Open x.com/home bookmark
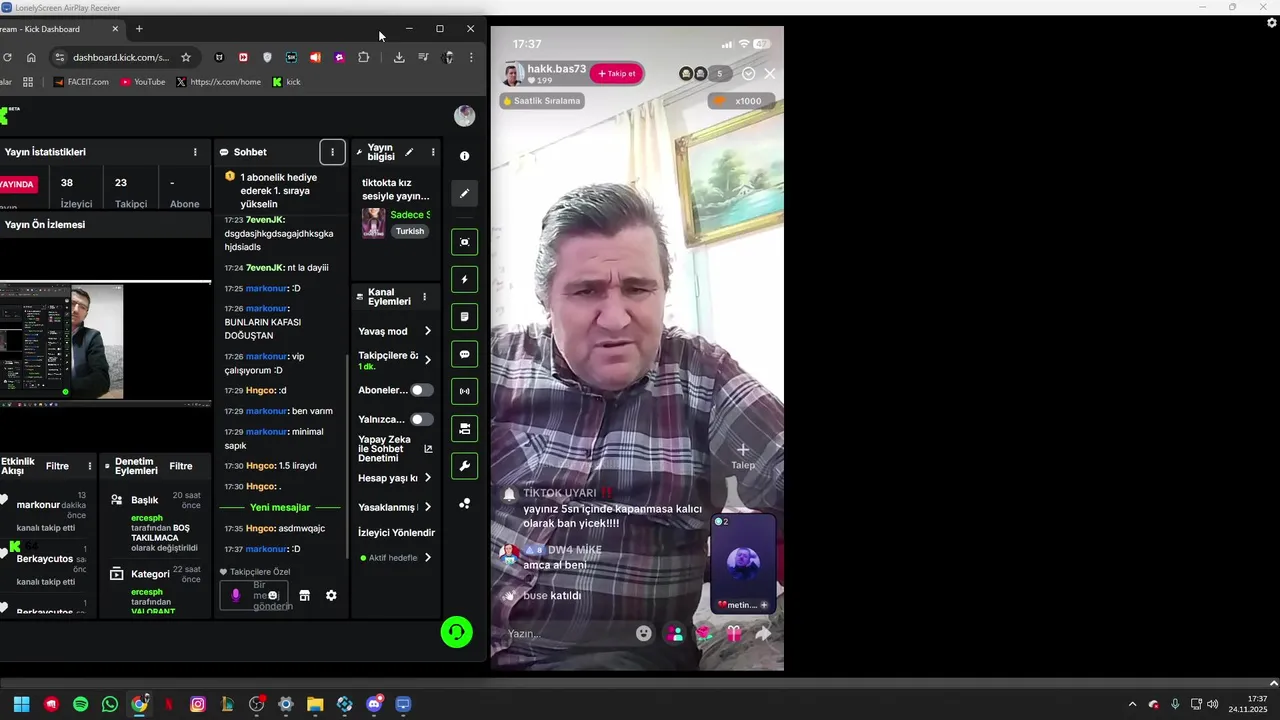1280x720 pixels. (x=218, y=82)
